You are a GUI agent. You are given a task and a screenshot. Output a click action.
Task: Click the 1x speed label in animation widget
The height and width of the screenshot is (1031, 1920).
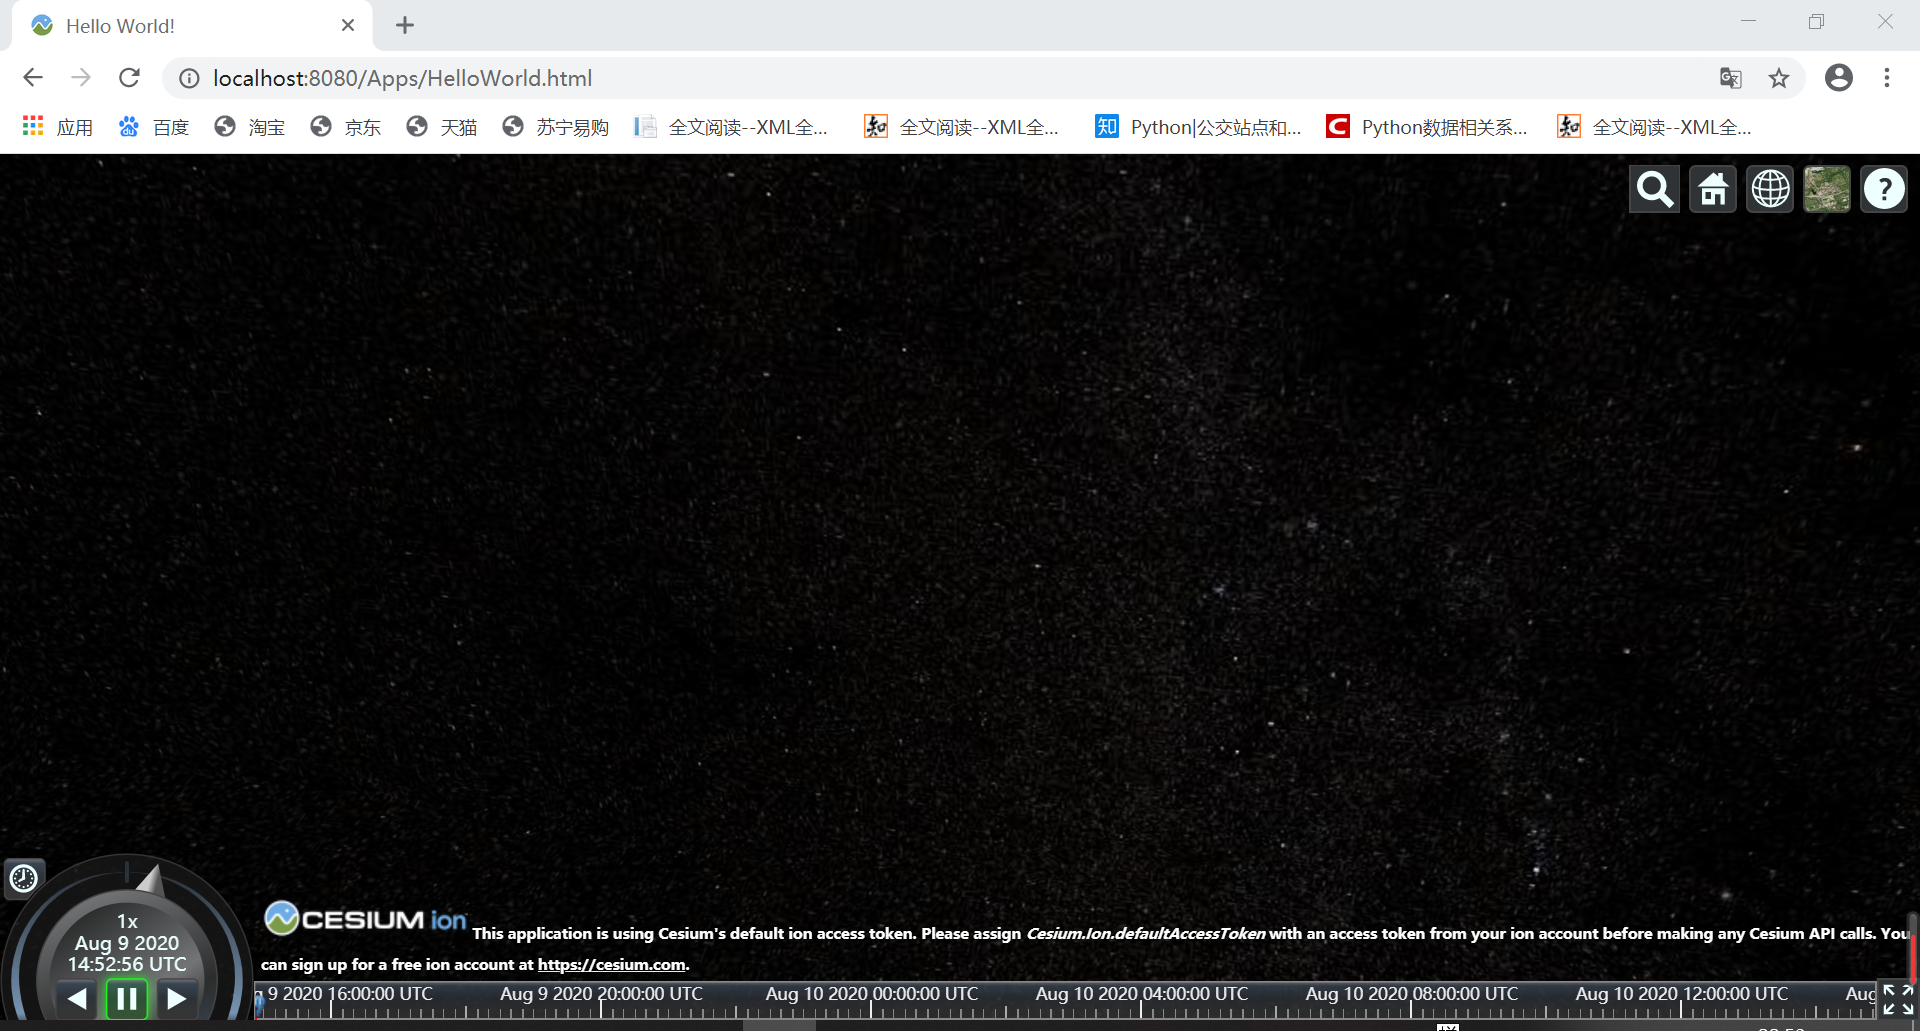[127, 921]
